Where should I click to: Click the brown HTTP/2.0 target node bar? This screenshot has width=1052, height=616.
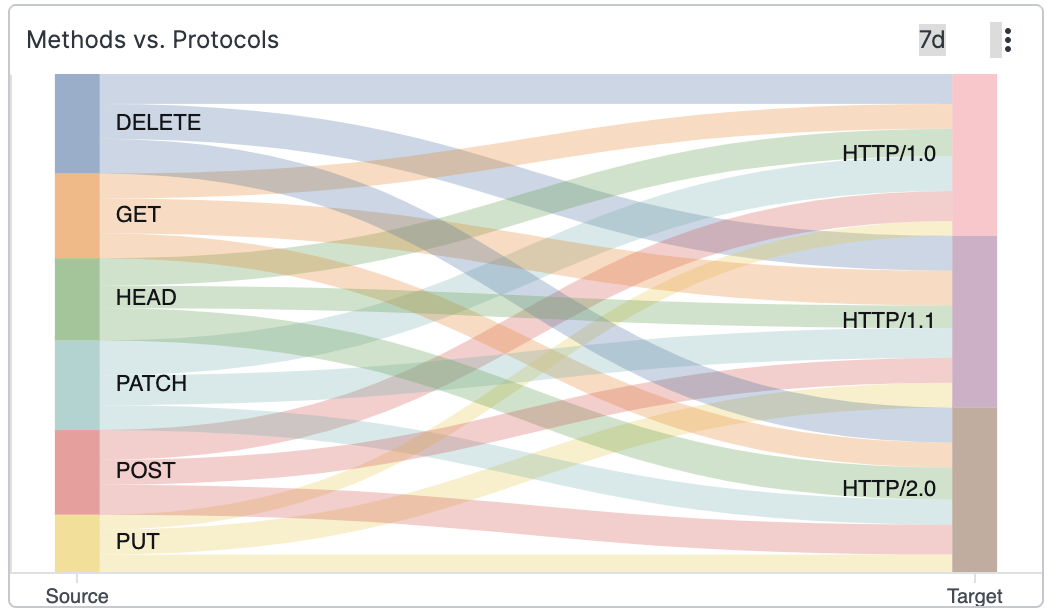[x=974, y=489]
